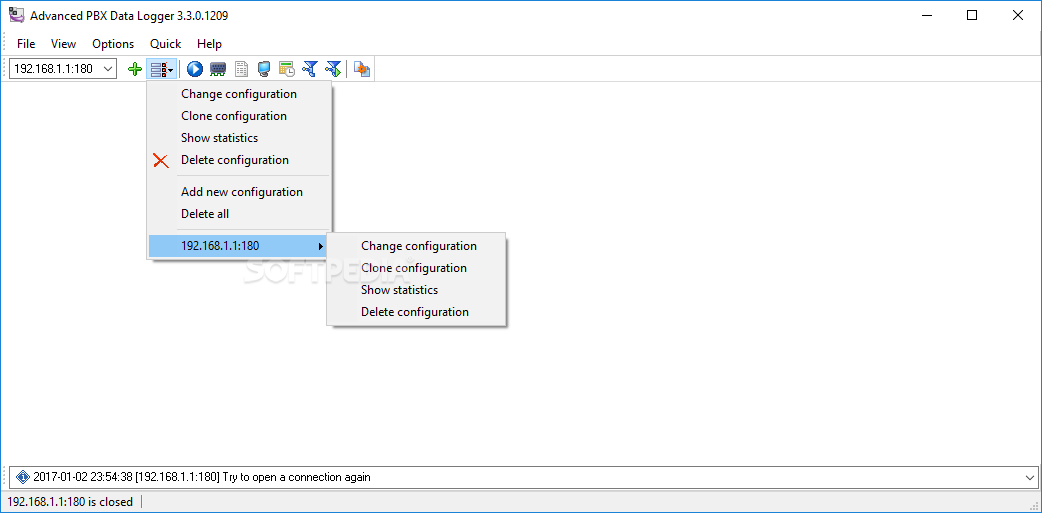Click the blue funnel filter icon
The height and width of the screenshot is (513, 1042).
pyautogui.click(x=310, y=68)
